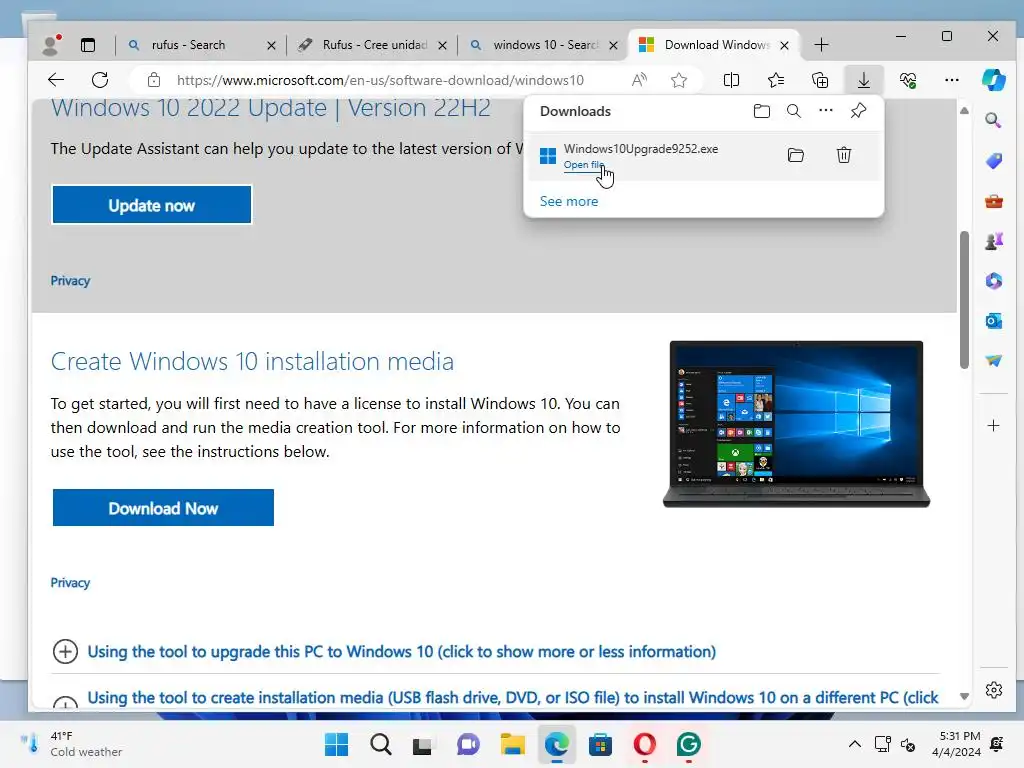Open the weather widget showing 41°F
The image size is (1024, 768).
click(x=72, y=744)
